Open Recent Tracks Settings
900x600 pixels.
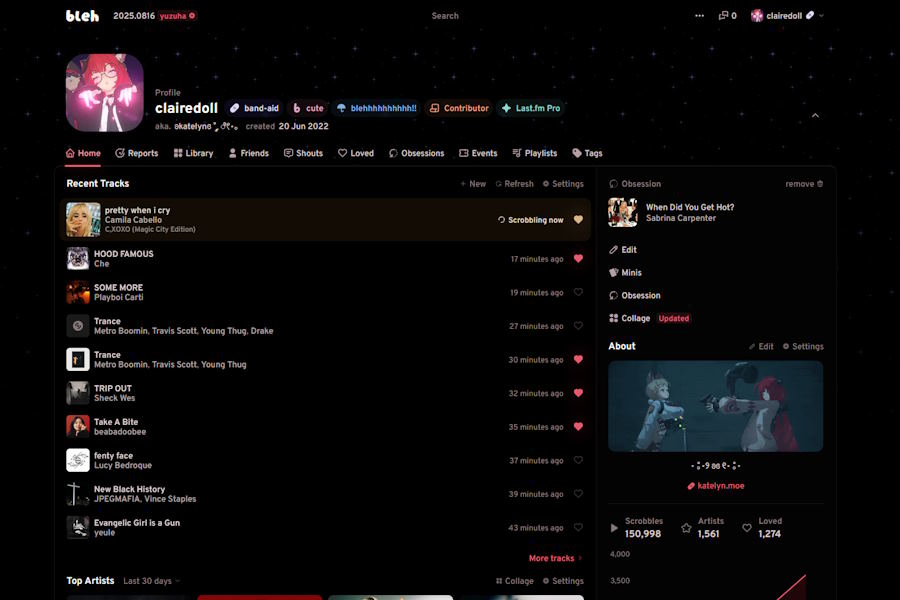[x=563, y=184]
